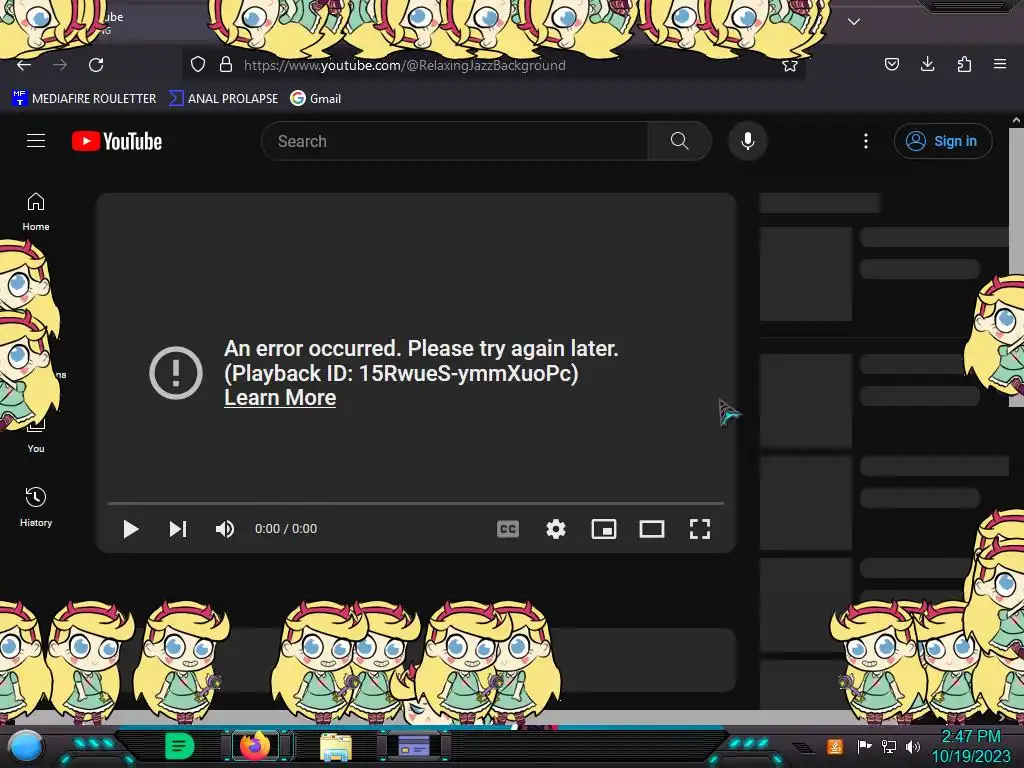The image size is (1024, 768).
Task: Mute the player volume
Action: (x=225, y=529)
